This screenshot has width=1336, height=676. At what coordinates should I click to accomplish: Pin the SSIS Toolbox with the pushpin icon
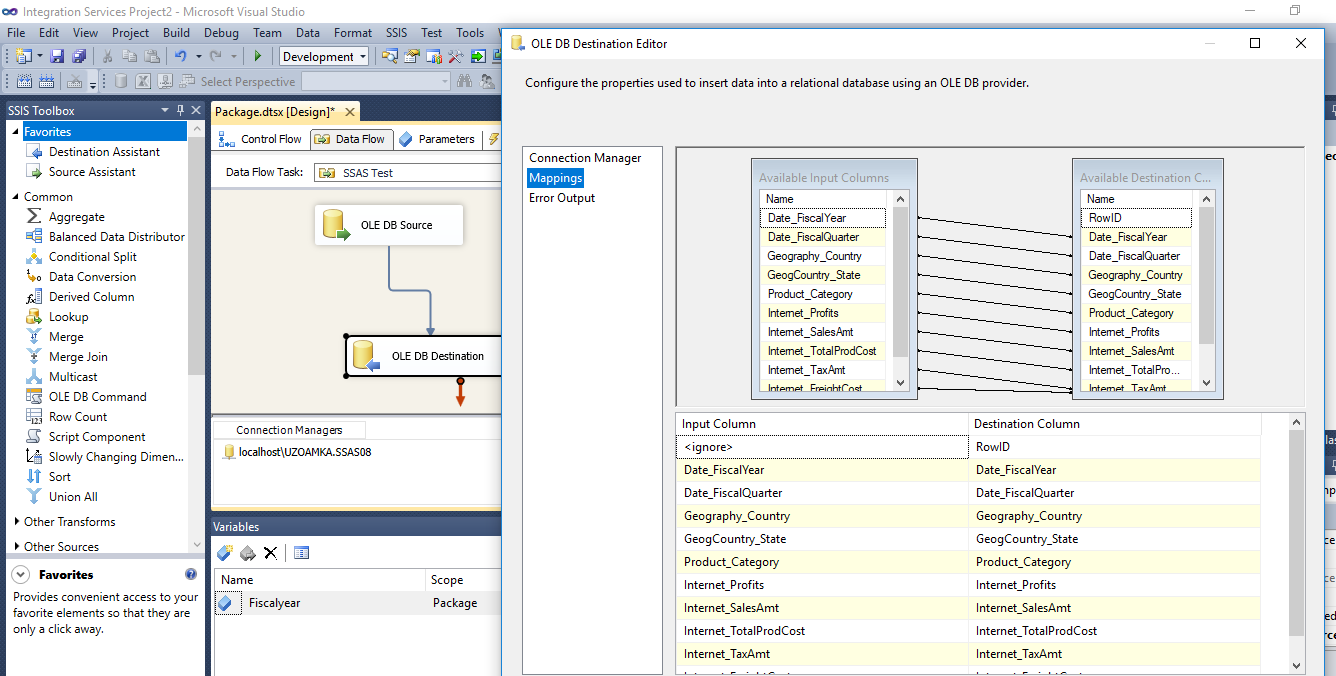pos(181,110)
